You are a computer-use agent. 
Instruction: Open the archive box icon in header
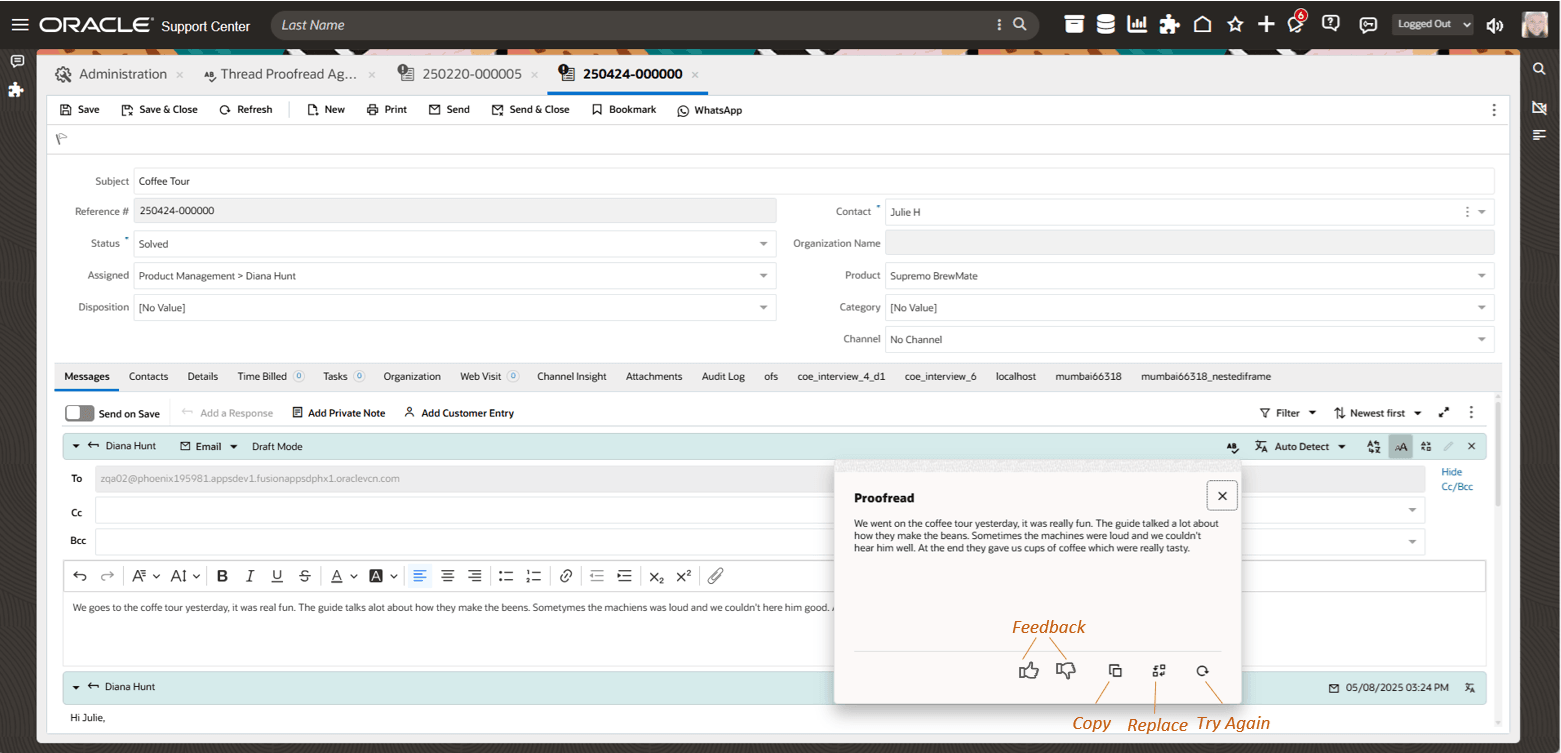(1074, 24)
